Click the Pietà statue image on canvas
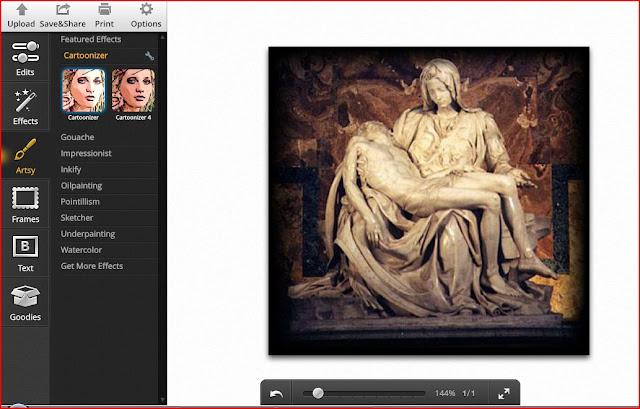 pos(429,201)
